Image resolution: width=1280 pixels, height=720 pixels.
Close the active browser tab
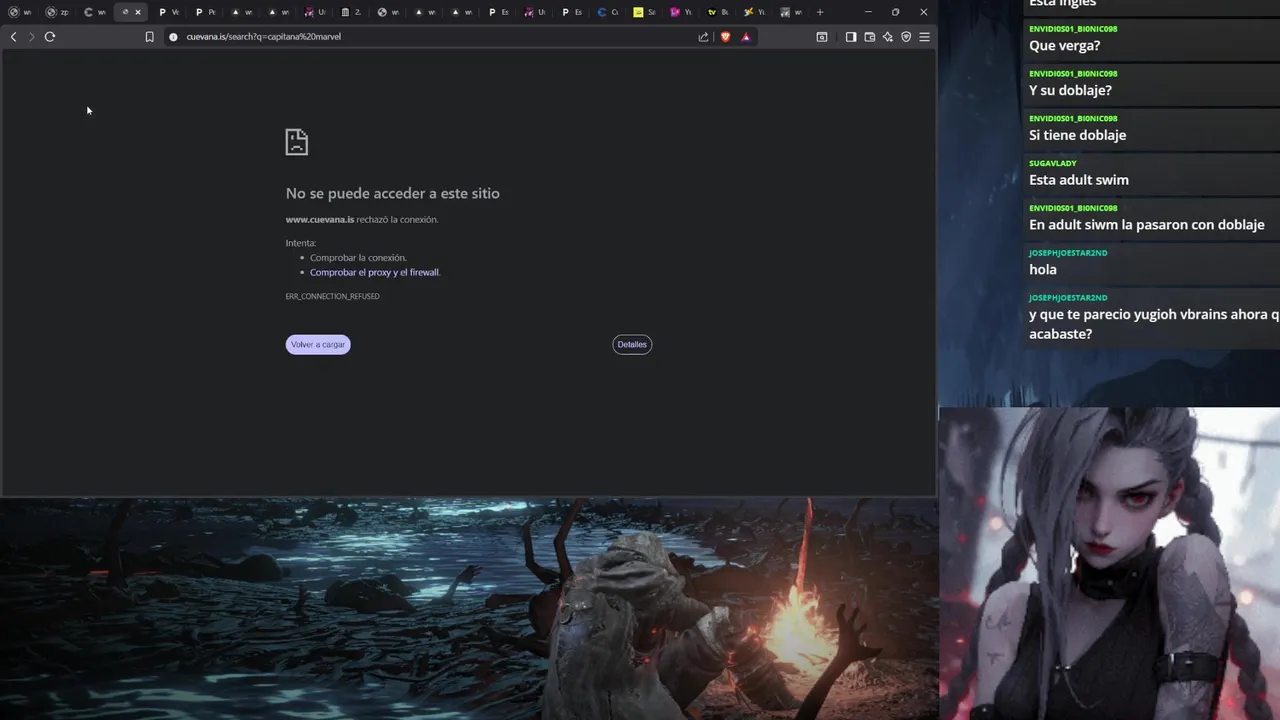click(x=138, y=12)
